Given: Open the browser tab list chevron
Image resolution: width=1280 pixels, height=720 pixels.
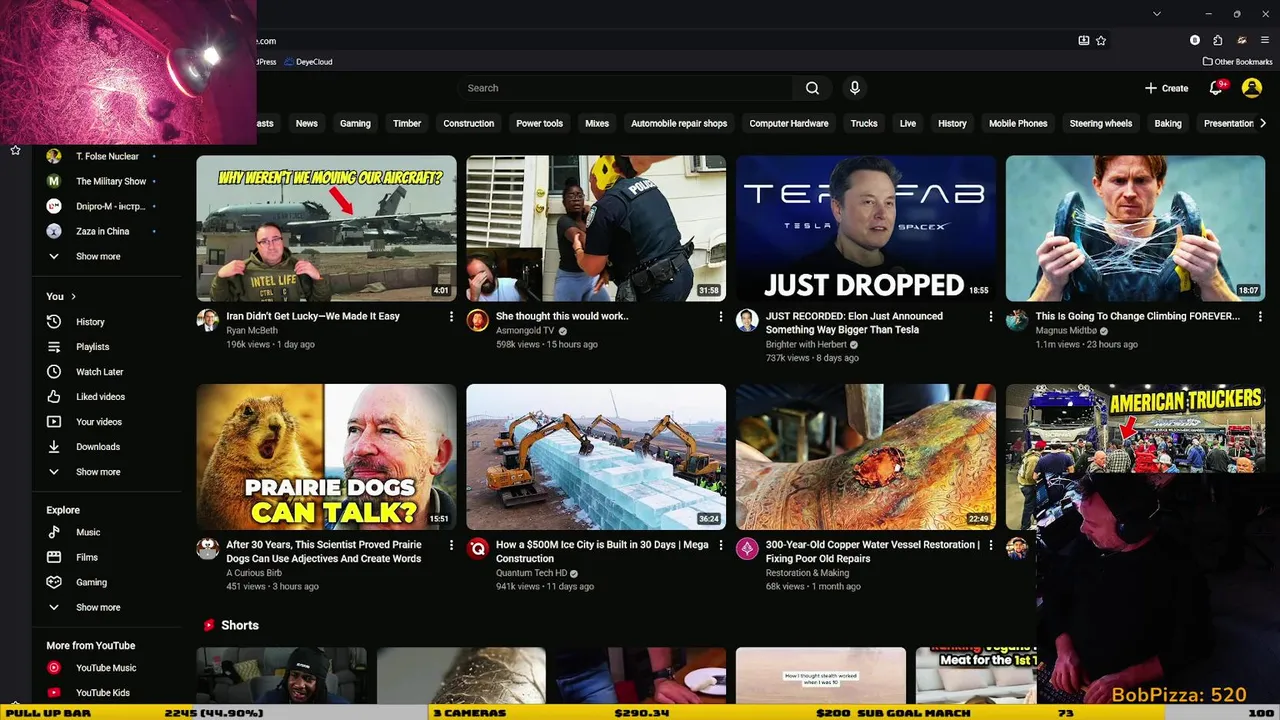Looking at the screenshot, I should point(1157,14).
